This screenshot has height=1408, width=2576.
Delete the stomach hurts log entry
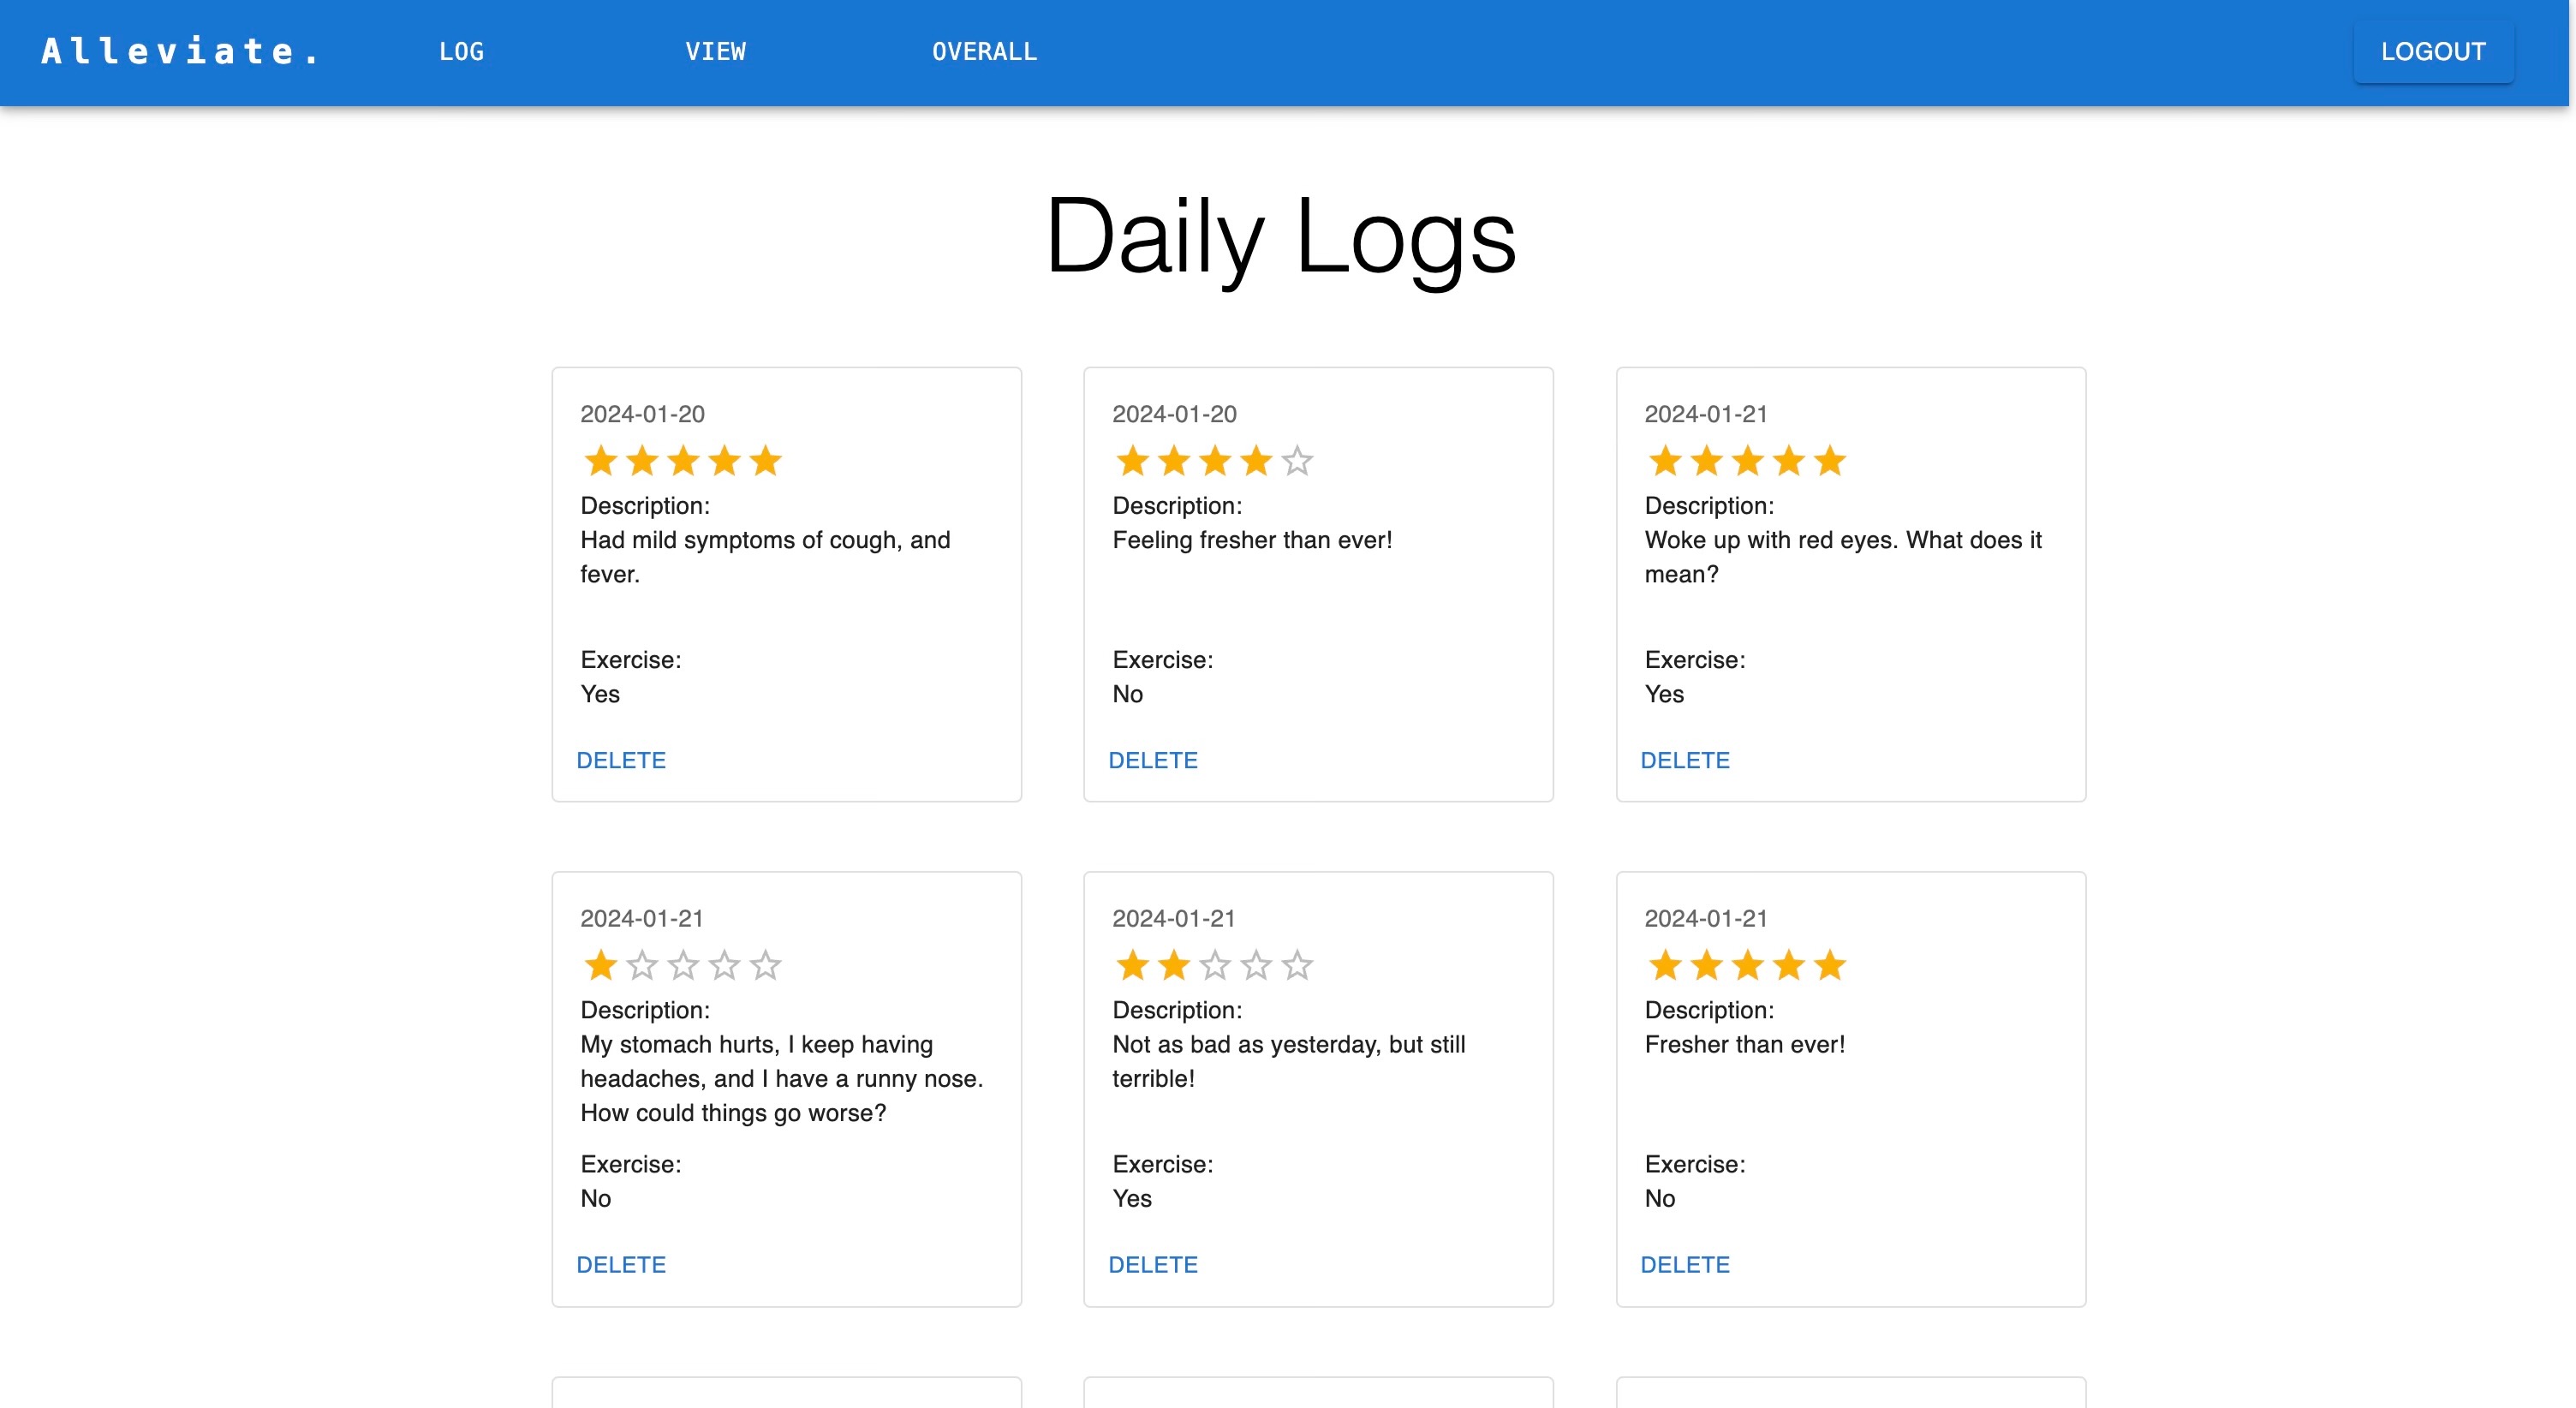point(621,1265)
